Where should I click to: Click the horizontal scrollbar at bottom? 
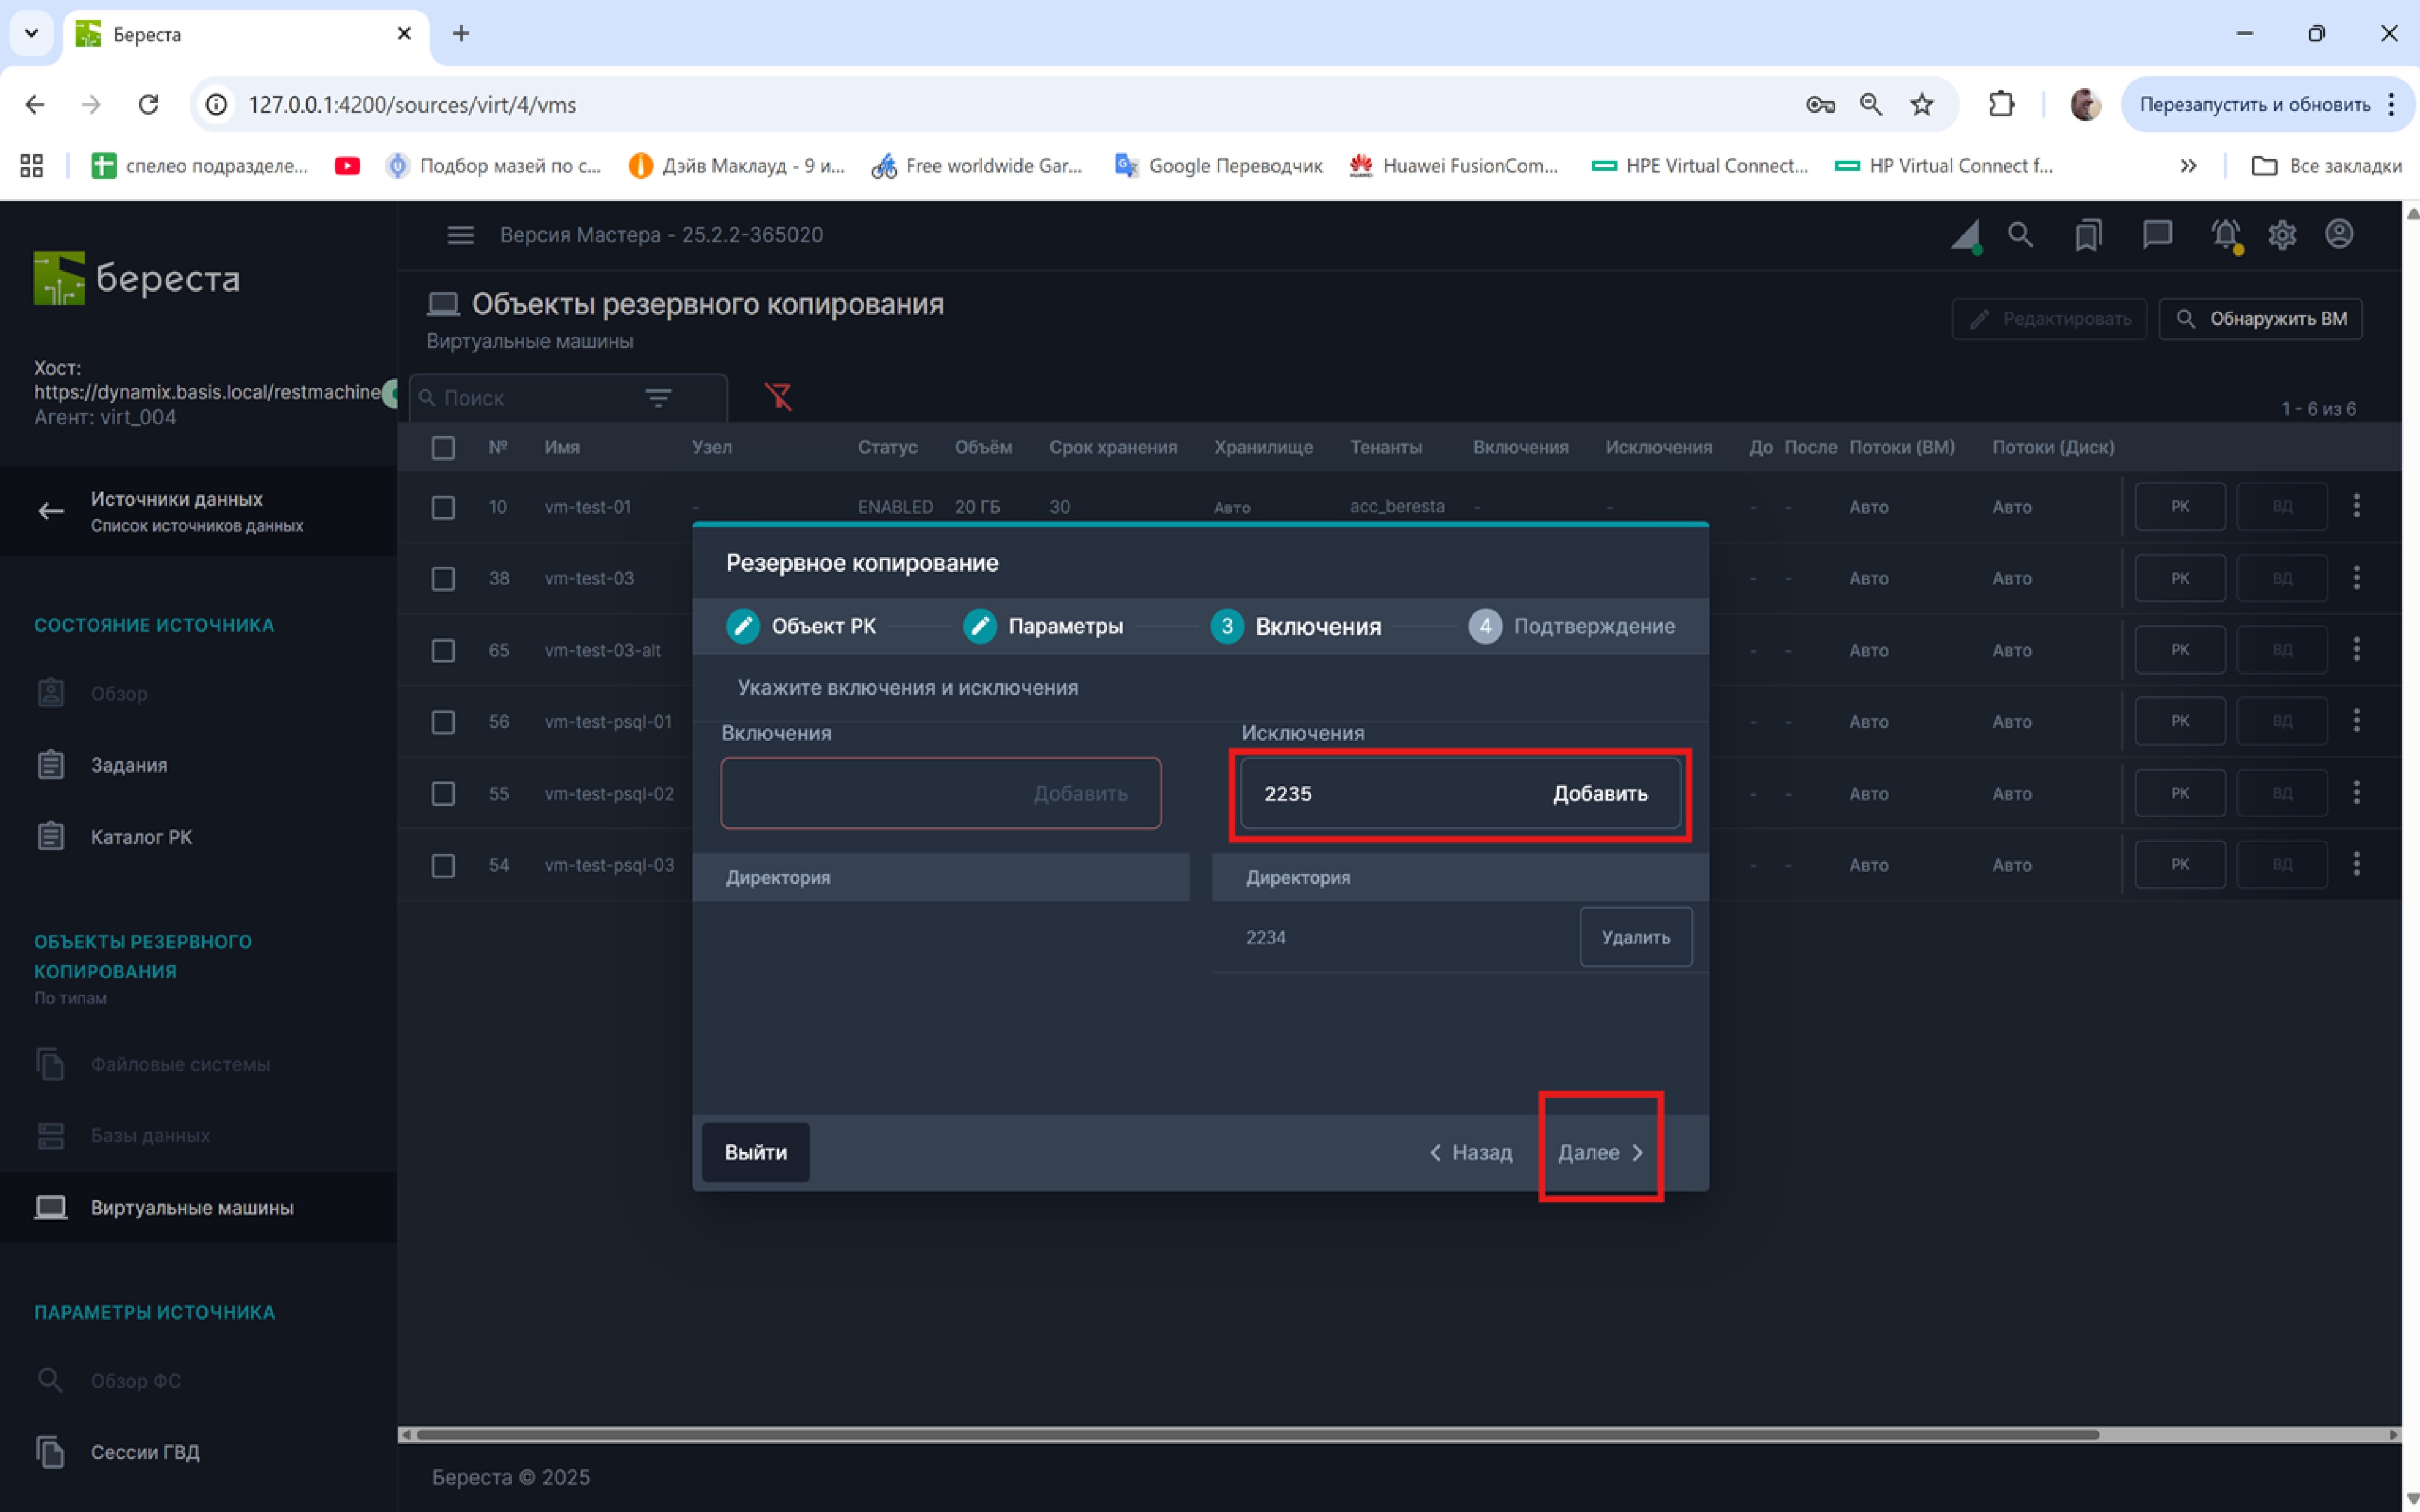click(x=1257, y=1435)
